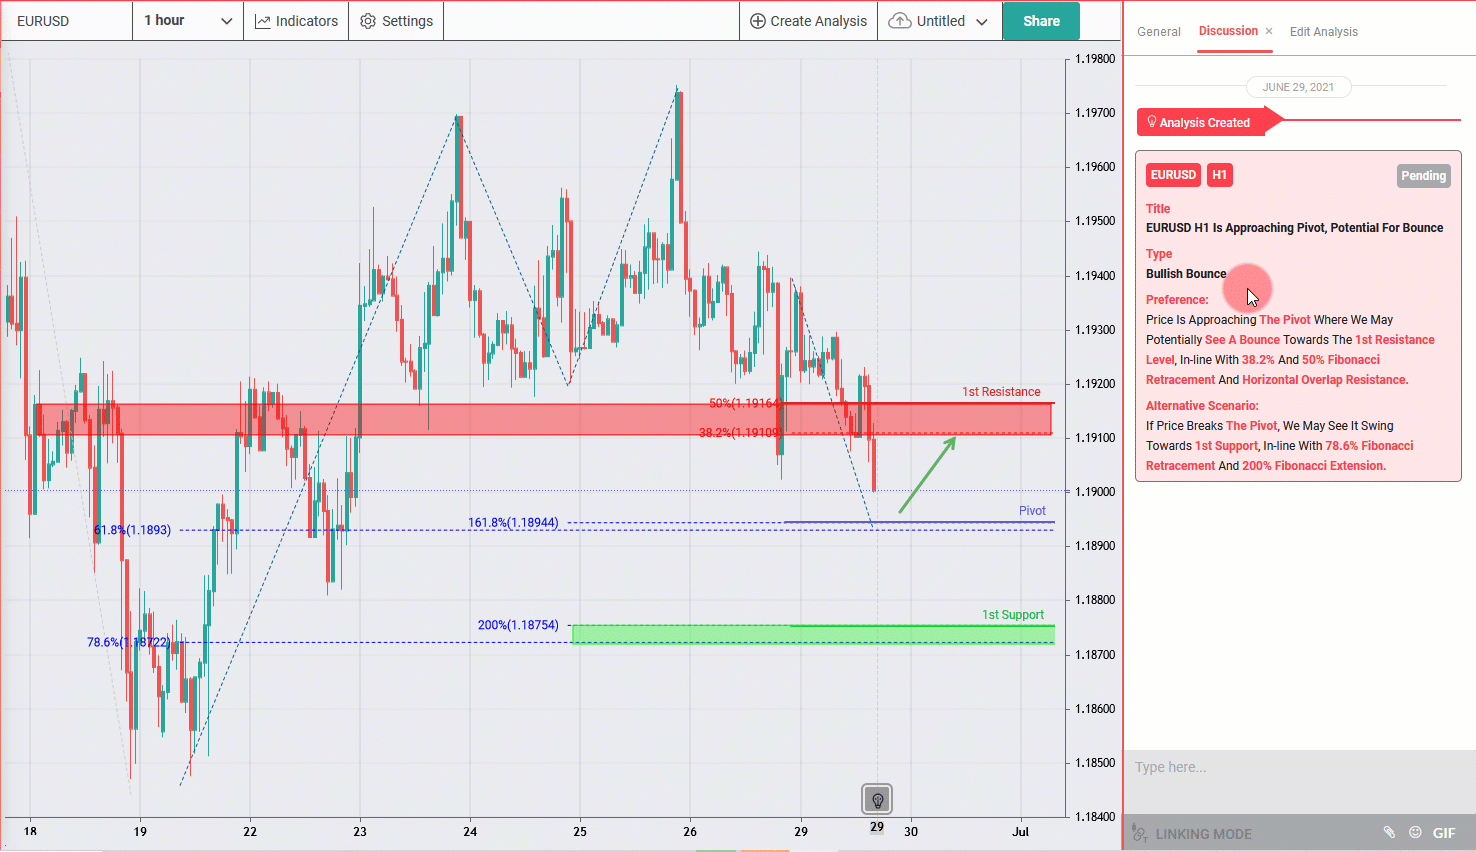The height and width of the screenshot is (852, 1476).
Task: Click Create Analysis
Action: pyautogui.click(x=808, y=21)
